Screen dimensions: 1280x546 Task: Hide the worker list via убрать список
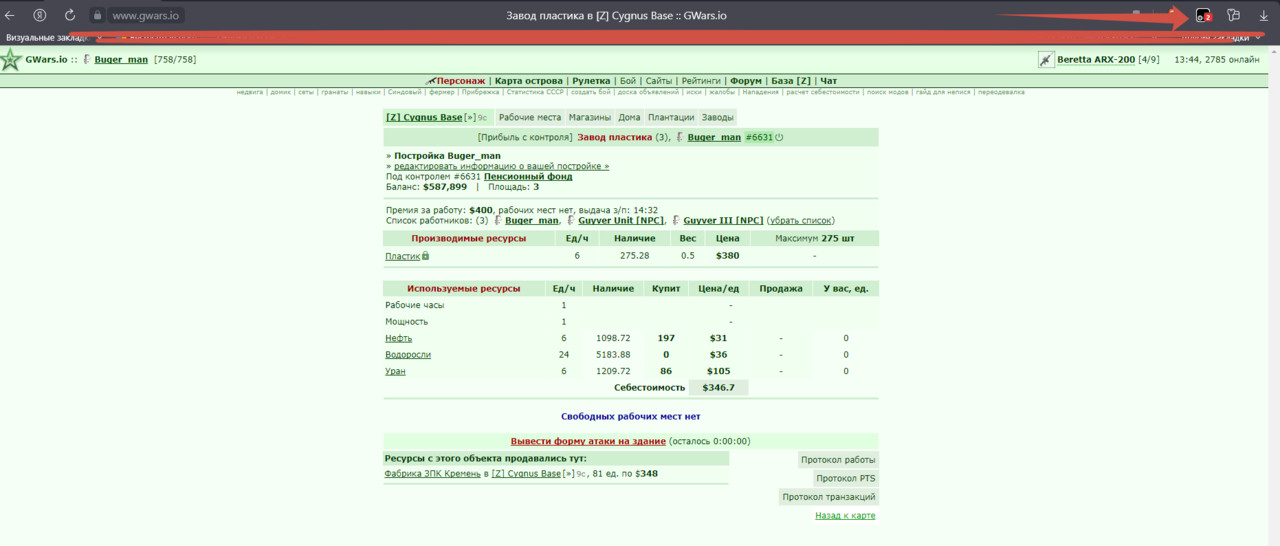tap(800, 221)
